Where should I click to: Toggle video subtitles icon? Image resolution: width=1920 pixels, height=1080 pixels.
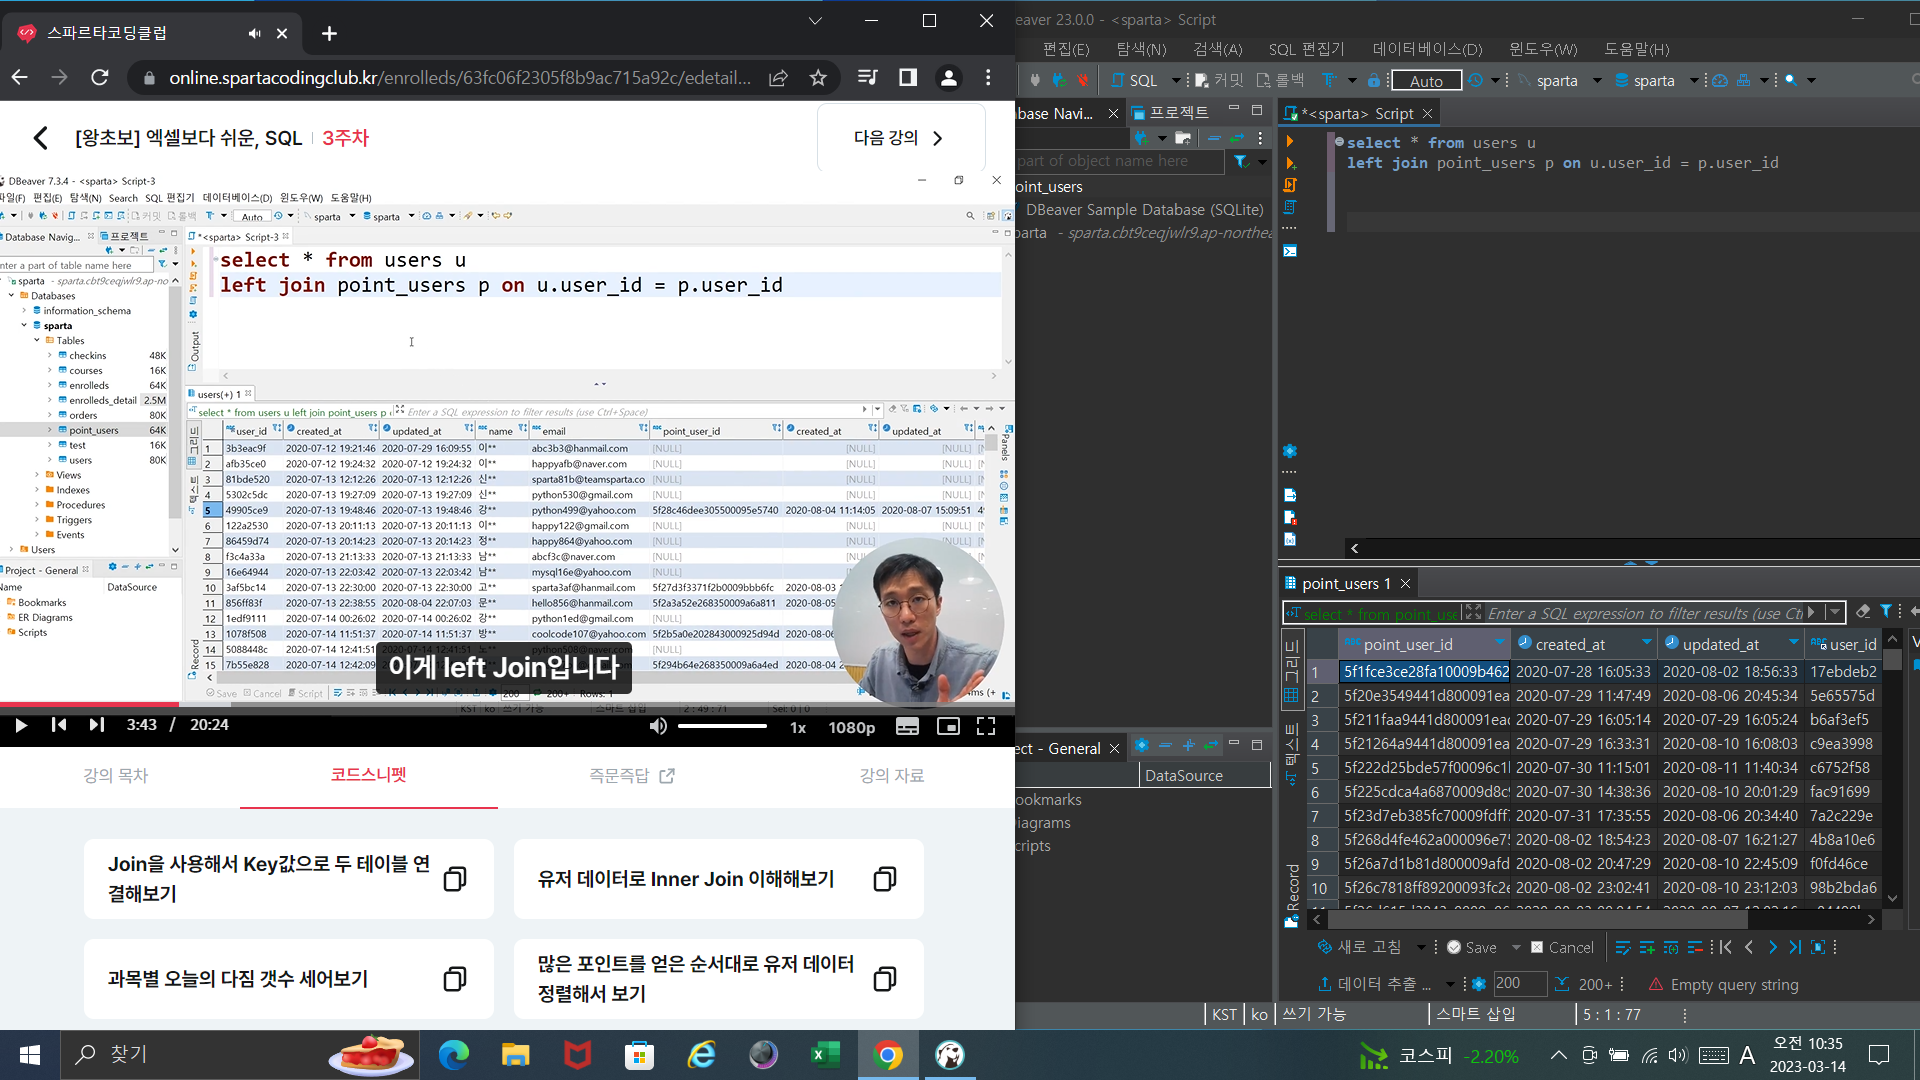click(x=907, y=727)
